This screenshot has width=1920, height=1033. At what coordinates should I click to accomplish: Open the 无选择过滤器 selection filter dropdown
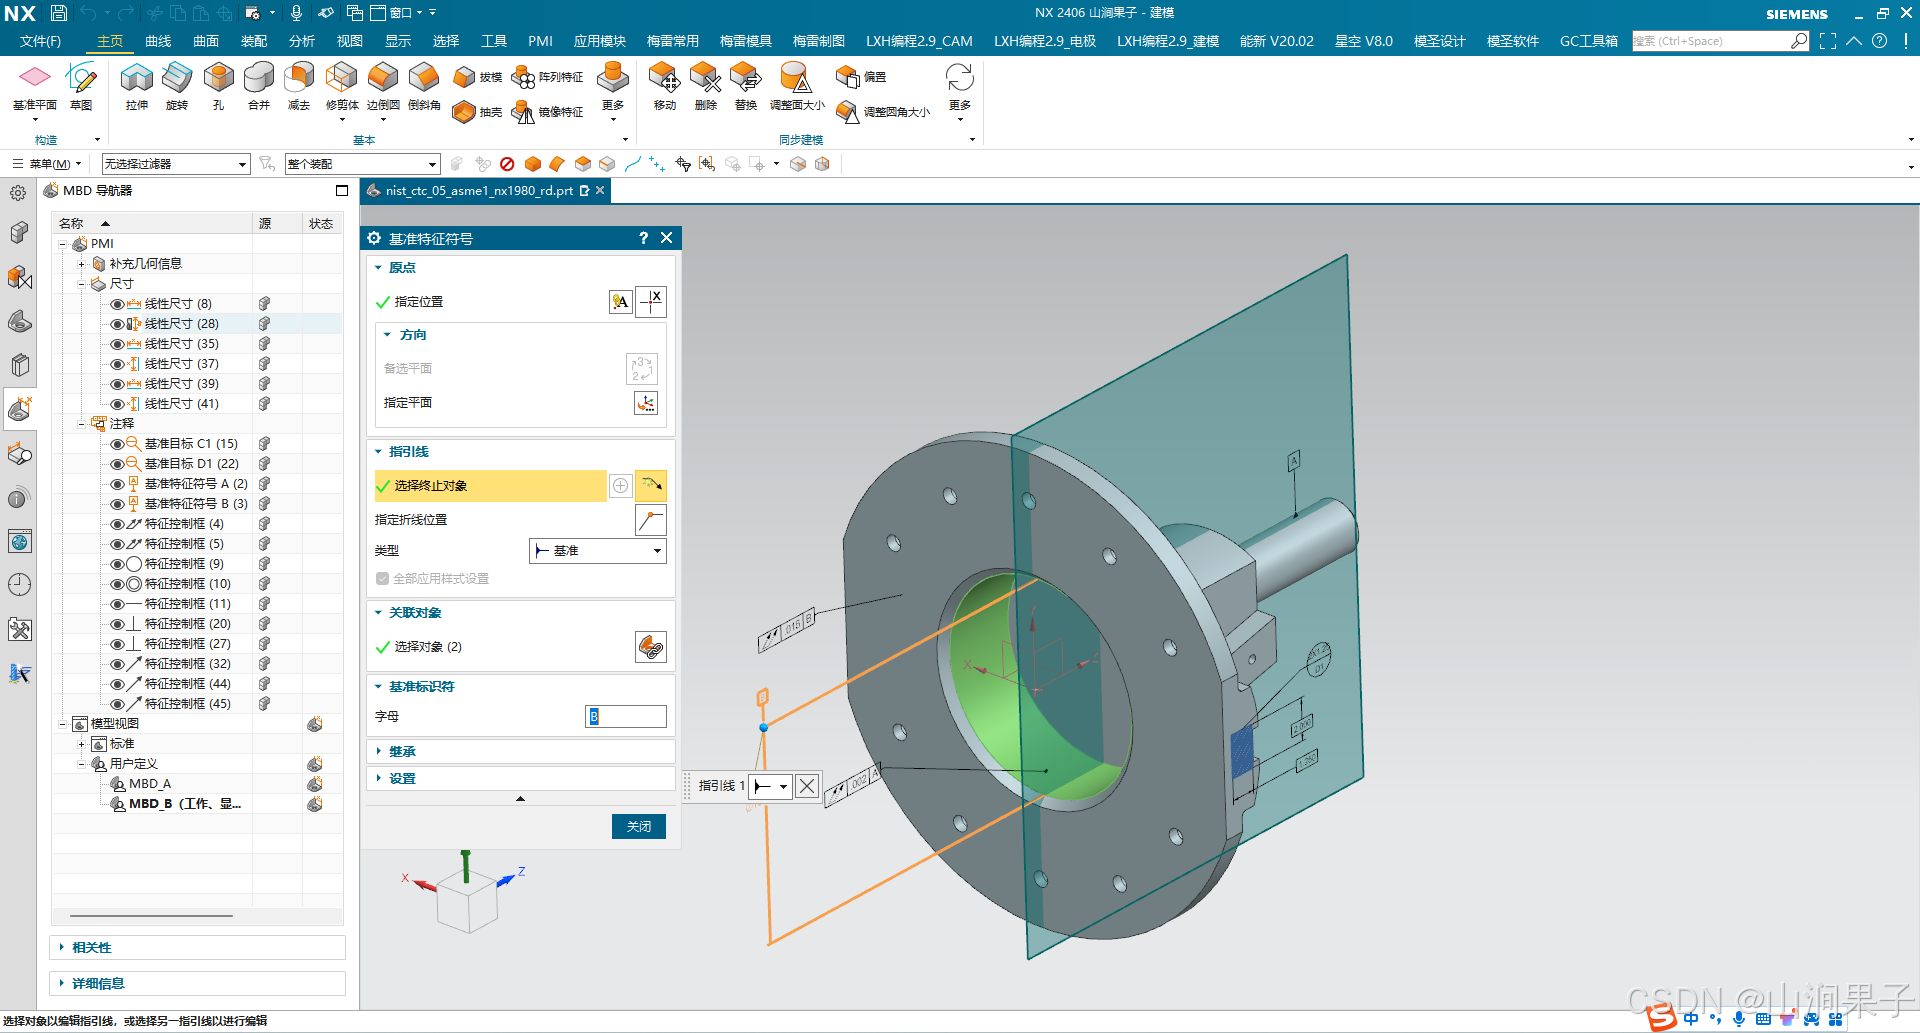pyautogui.click(x=176, y=164)
